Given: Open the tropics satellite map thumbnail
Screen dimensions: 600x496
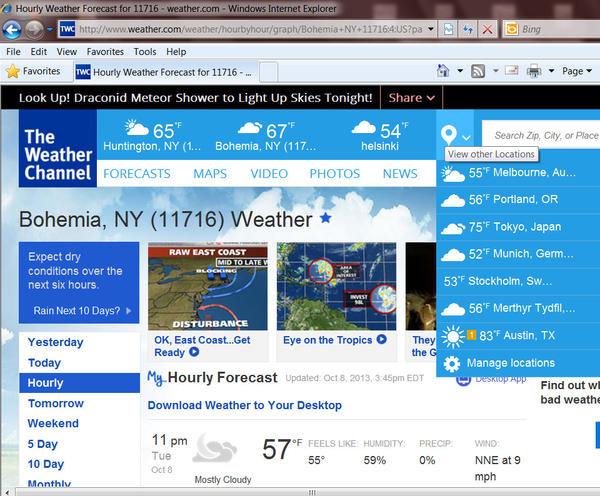Looking at the screenshot, I should pyautogui.click(x=336, y=286).
